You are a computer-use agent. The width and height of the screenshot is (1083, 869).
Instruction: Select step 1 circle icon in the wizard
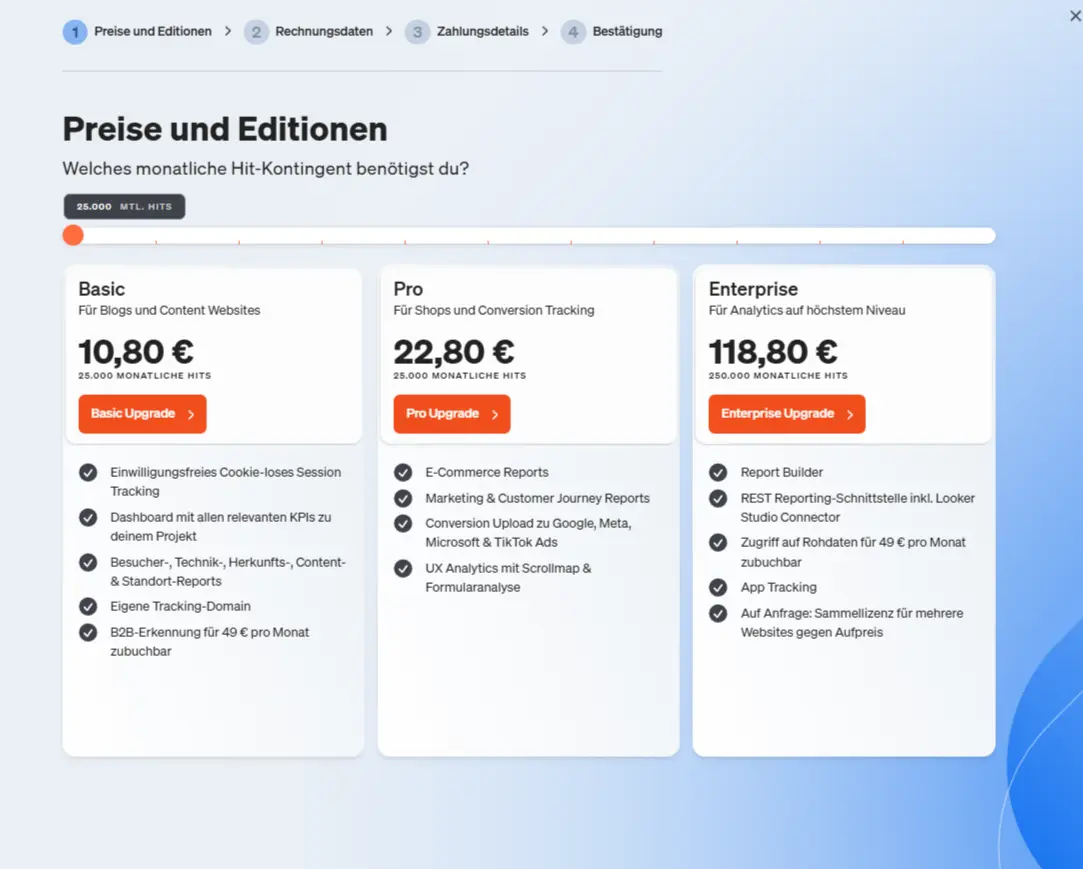[x=75, y=32]
